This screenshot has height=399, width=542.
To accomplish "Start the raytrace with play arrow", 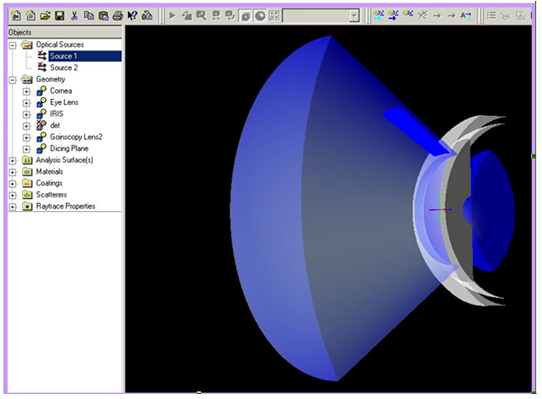I will click(x=172, y=16).
